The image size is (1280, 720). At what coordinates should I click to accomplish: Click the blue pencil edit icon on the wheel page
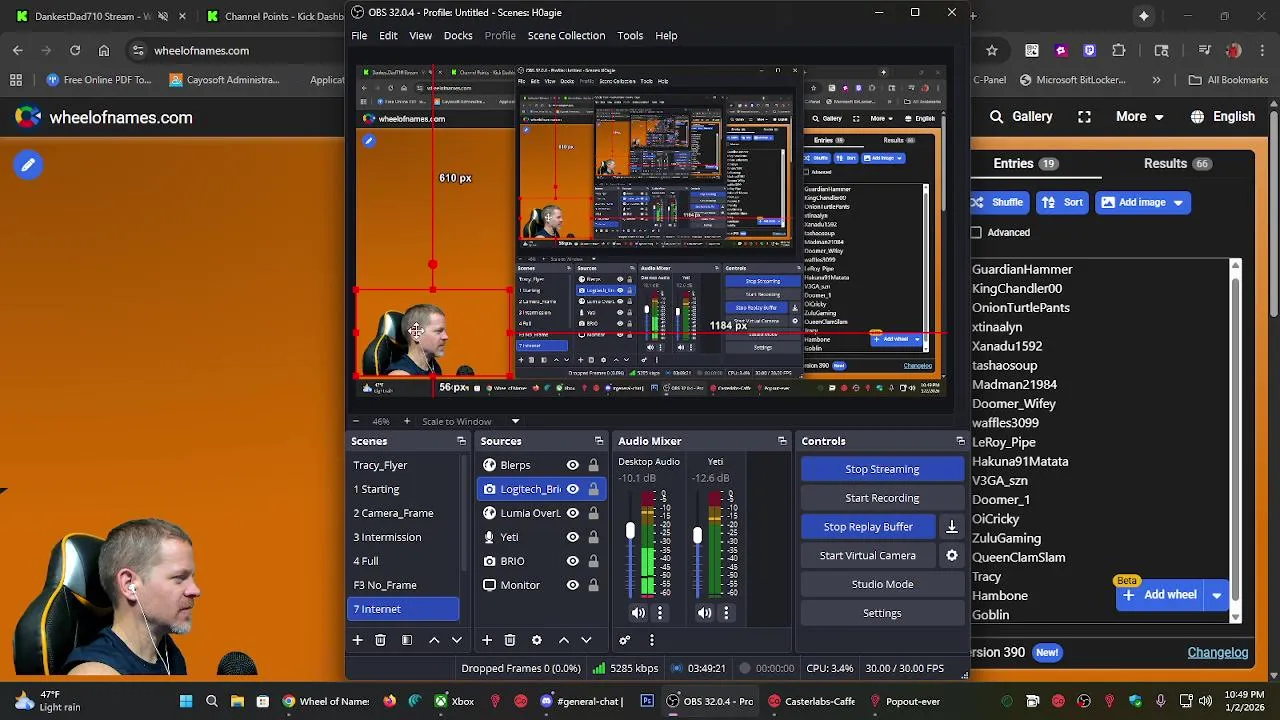28,165
